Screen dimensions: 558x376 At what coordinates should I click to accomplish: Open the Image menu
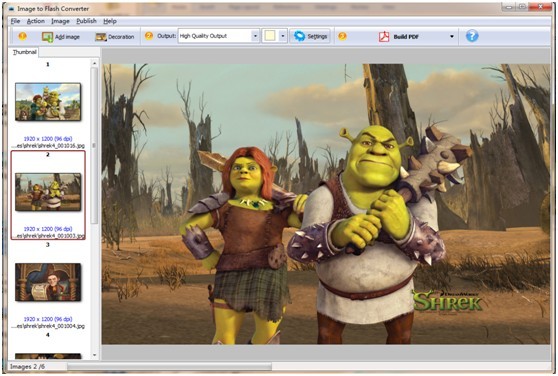pos(60,21)
